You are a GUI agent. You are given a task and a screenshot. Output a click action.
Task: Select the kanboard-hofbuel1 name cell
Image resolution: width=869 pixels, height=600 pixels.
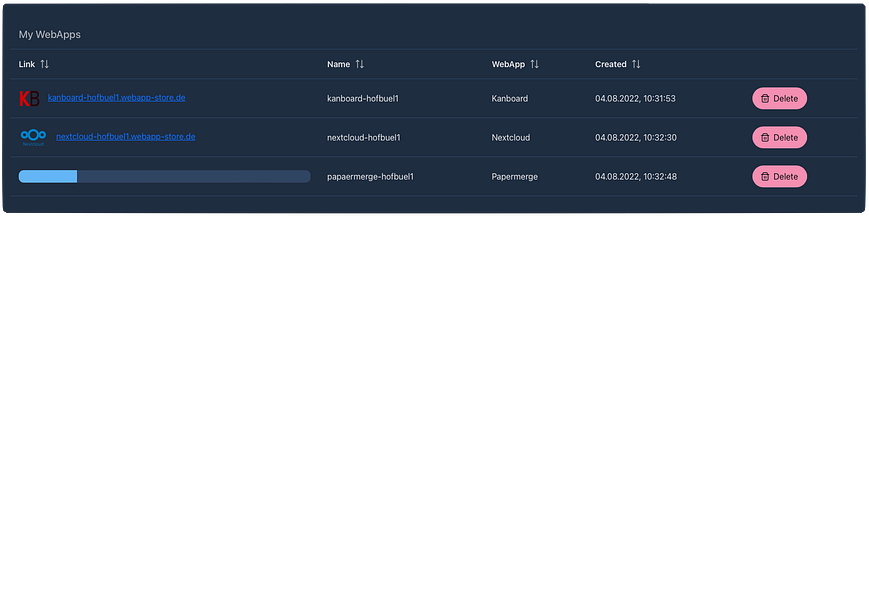[x=362, y=99]
